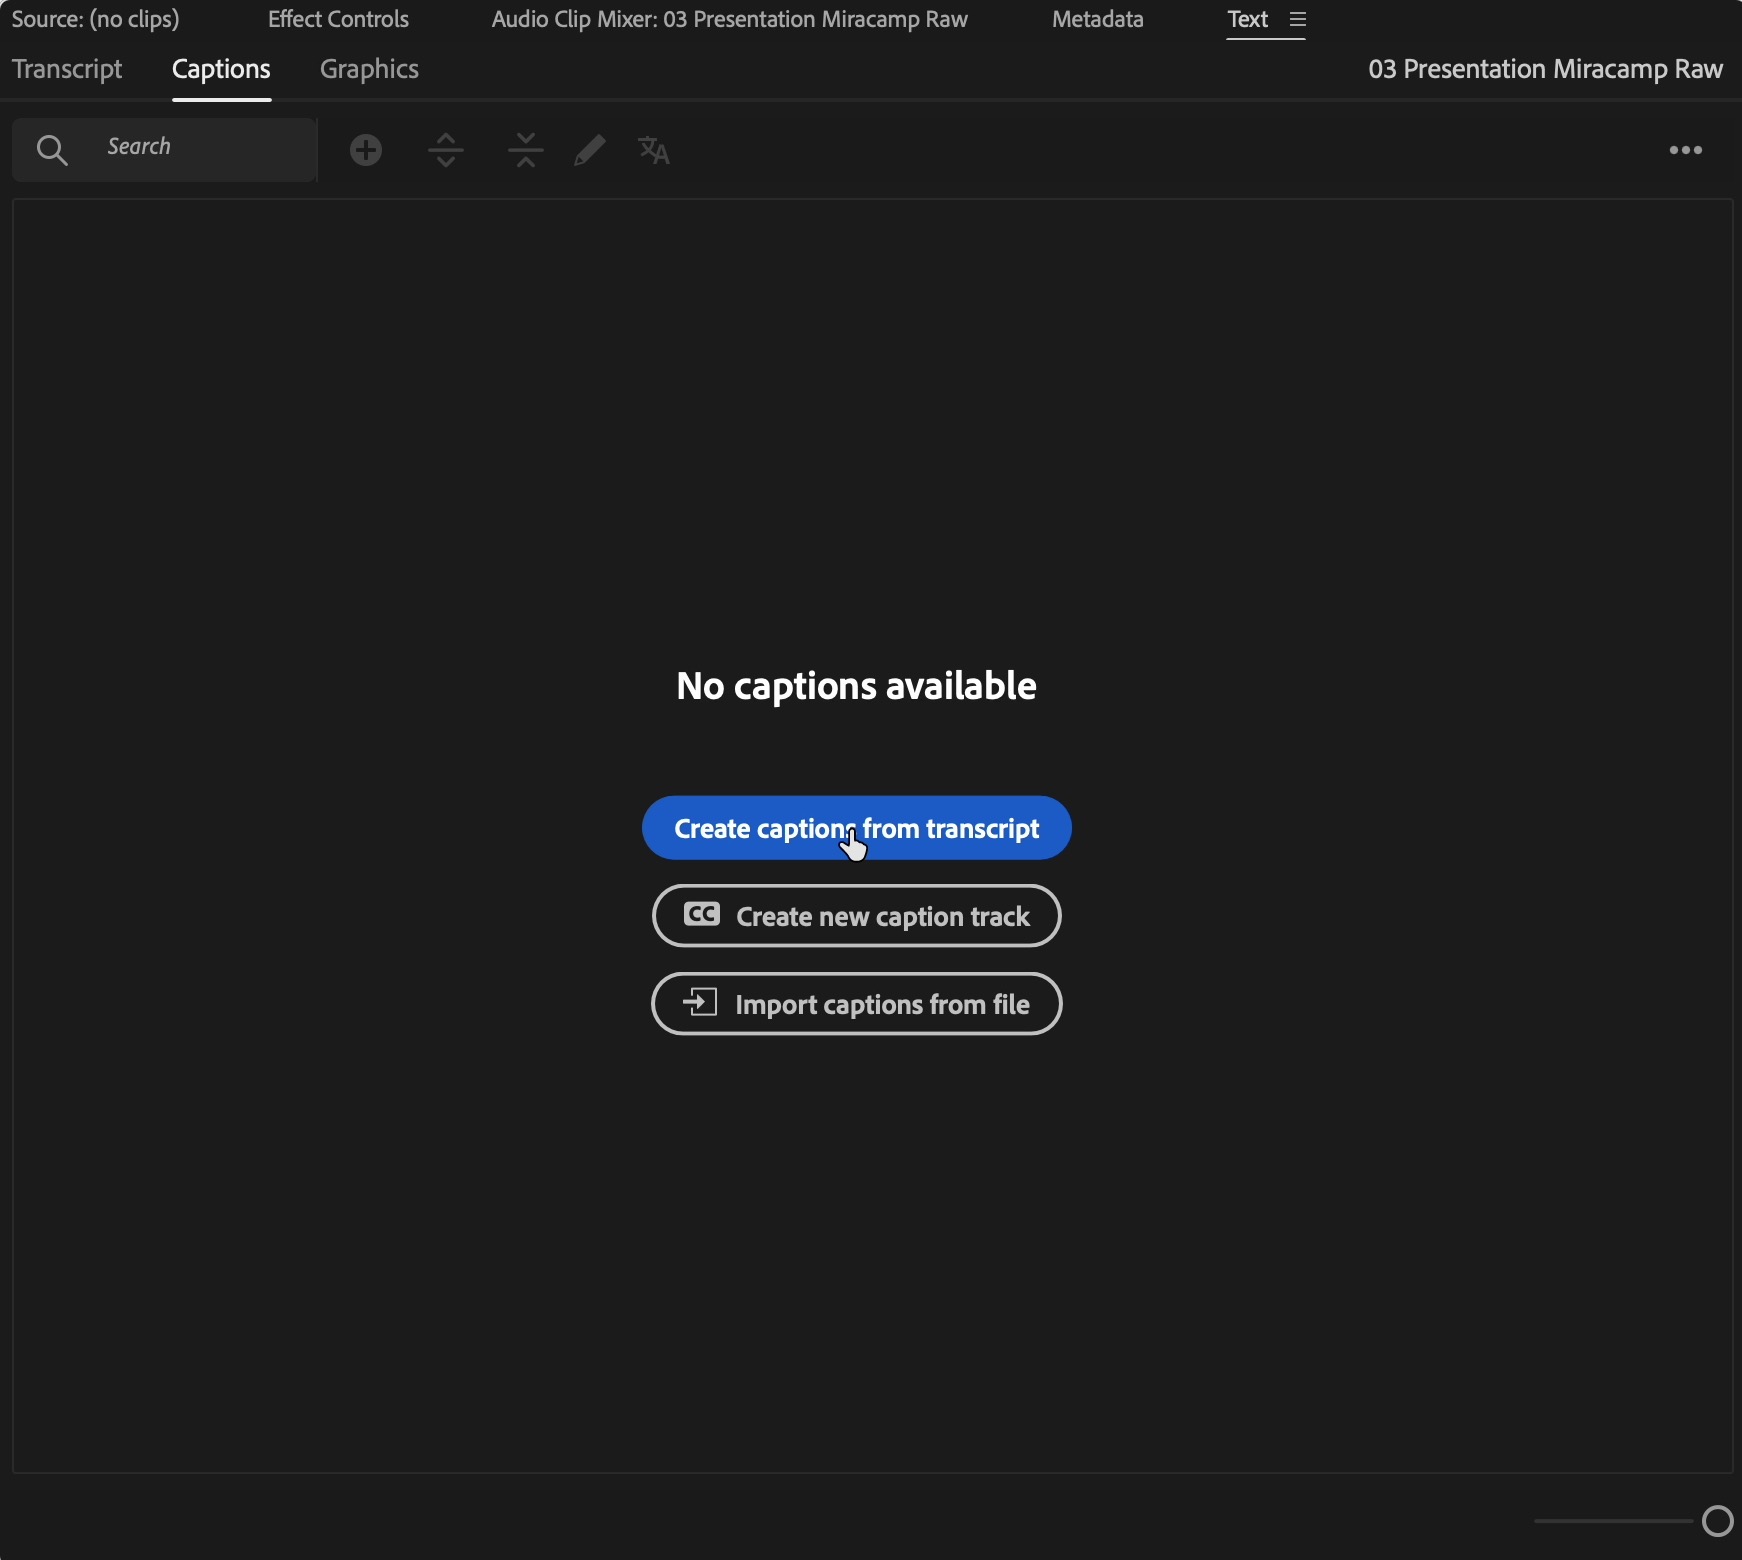Click import arrow icon in import button
Screen dimensions: 1742x1560
click(700, 1002)
